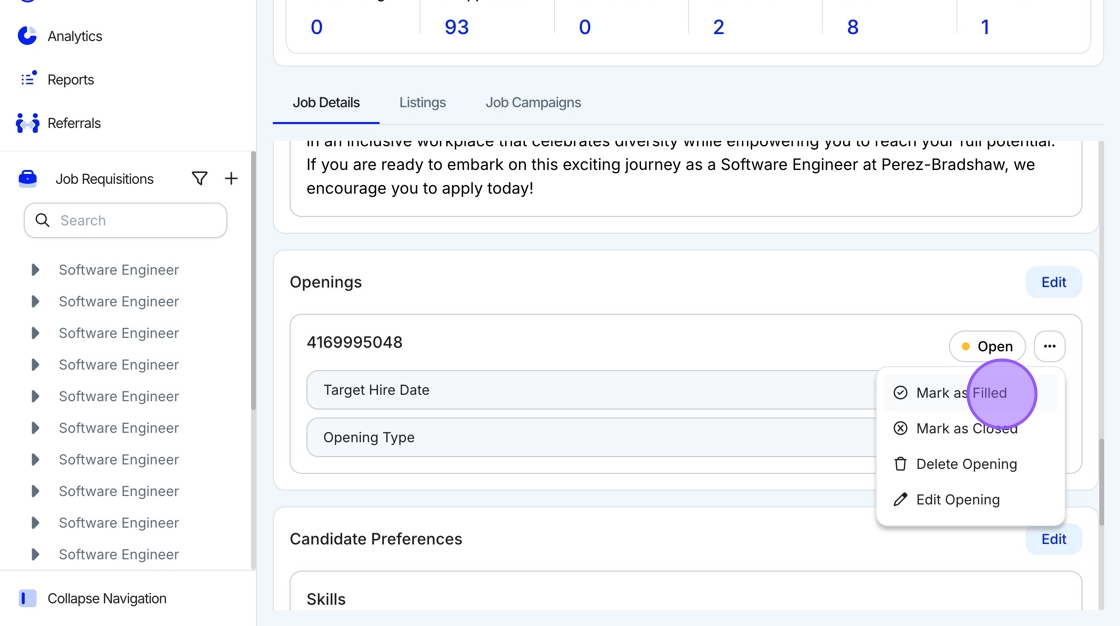Expand the third Software Engineer tree item
1120x626 pixels.
[x=35, y=333]
